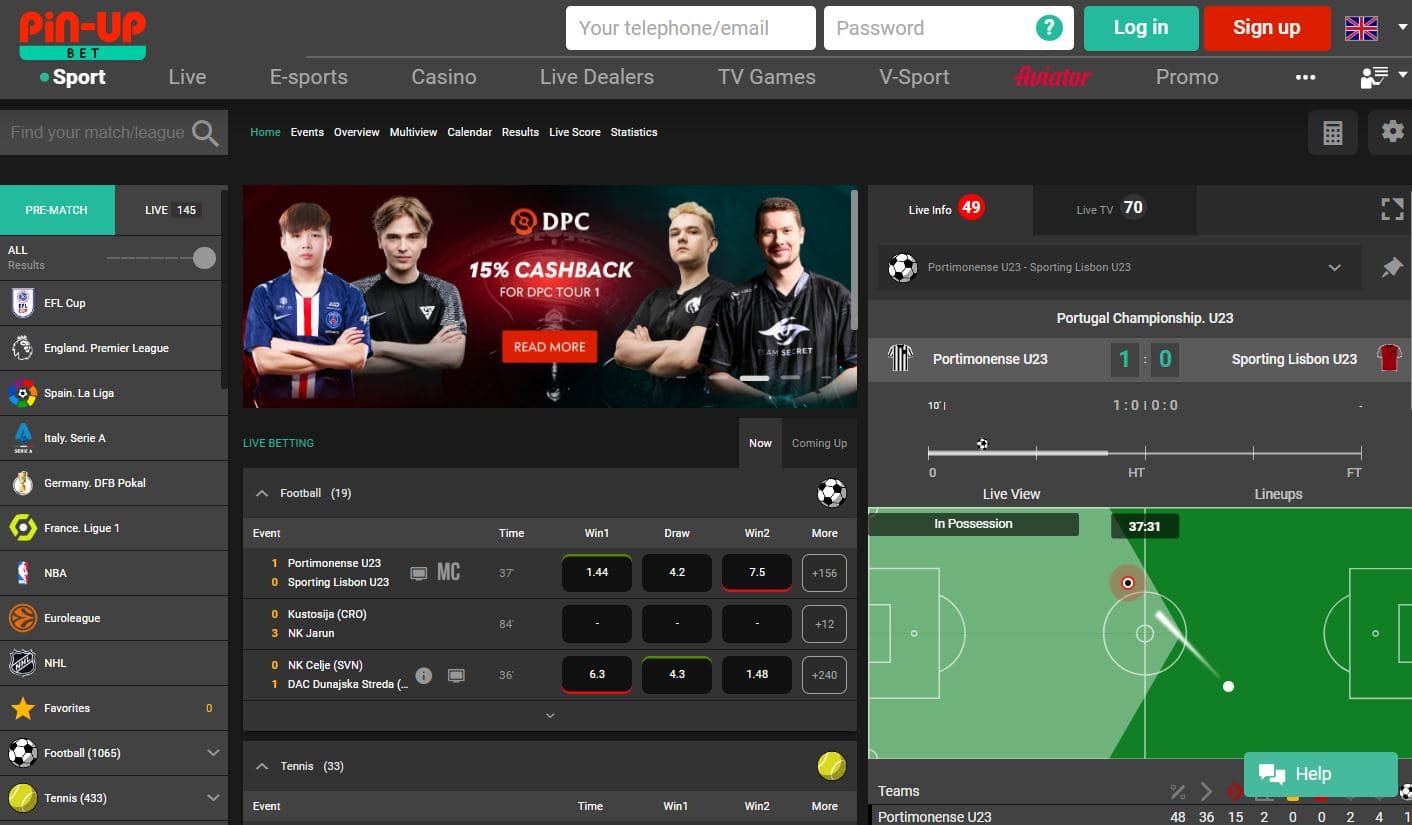The height and width of the screenshot is (825, 1412).
Task: Click the NHL shield icon
Action: tap(22, 663)
